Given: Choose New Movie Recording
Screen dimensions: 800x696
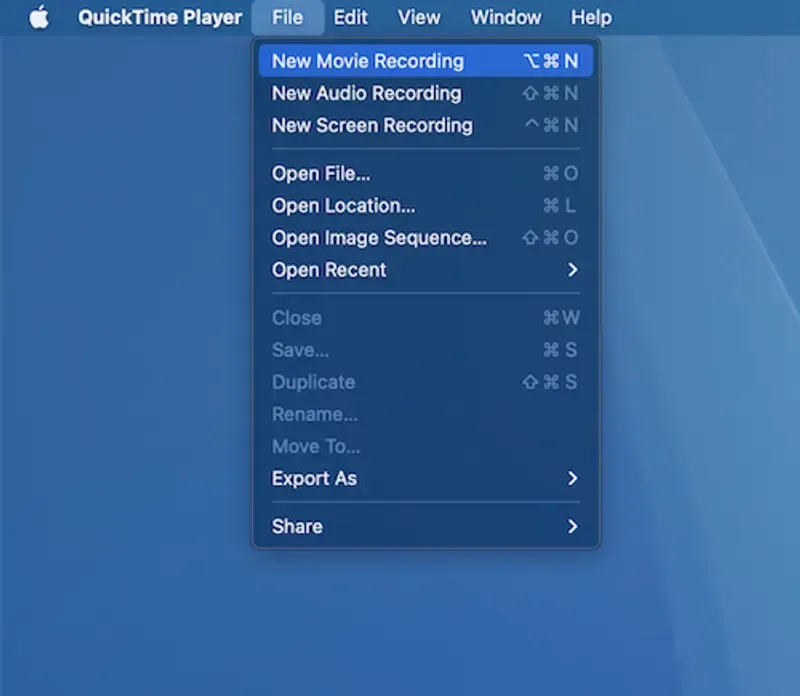Looking at the screenshot, I should click(x=426, y=61).
